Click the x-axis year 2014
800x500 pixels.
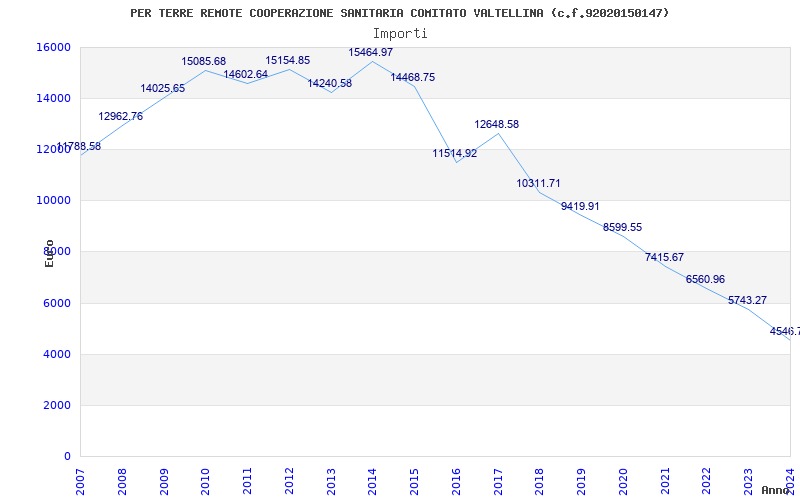[372, 482]
